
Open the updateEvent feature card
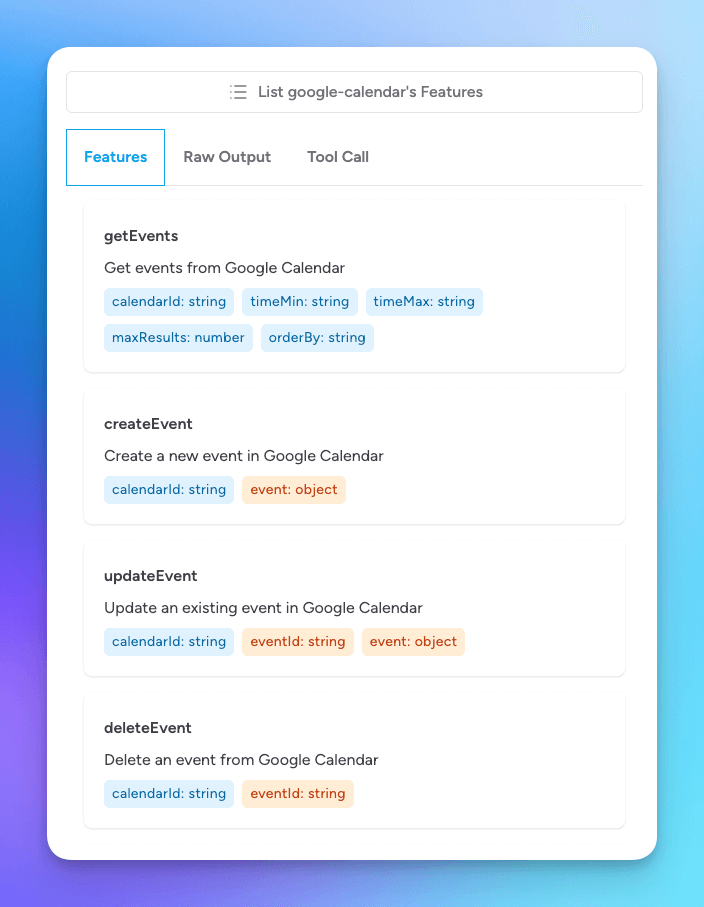(x=354, y=608)
